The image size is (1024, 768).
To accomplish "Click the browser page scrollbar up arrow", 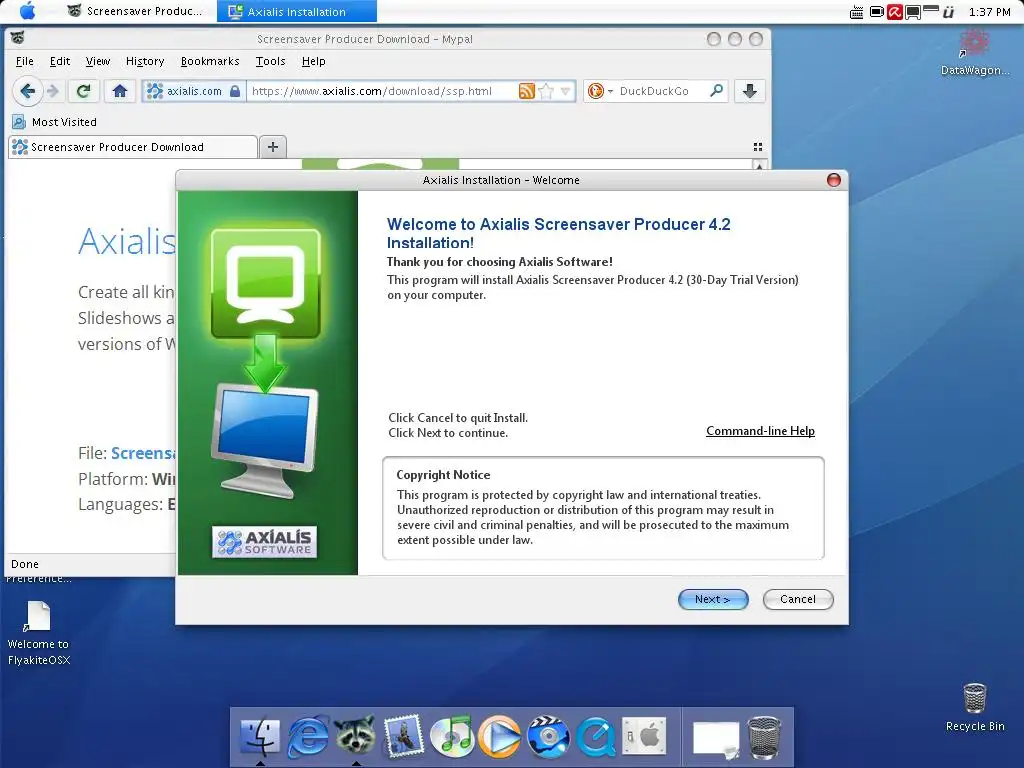I will pyautogui.click(x=759, y=165).
